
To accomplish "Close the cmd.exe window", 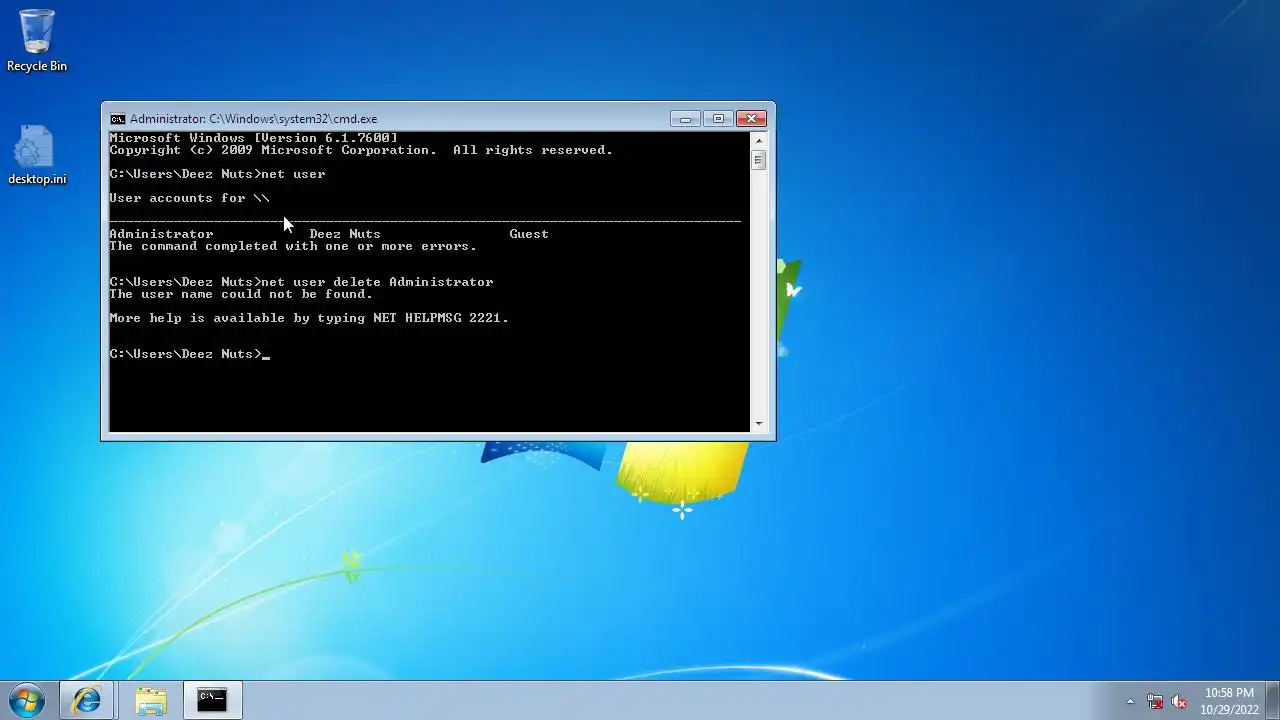I will point(751,119).
